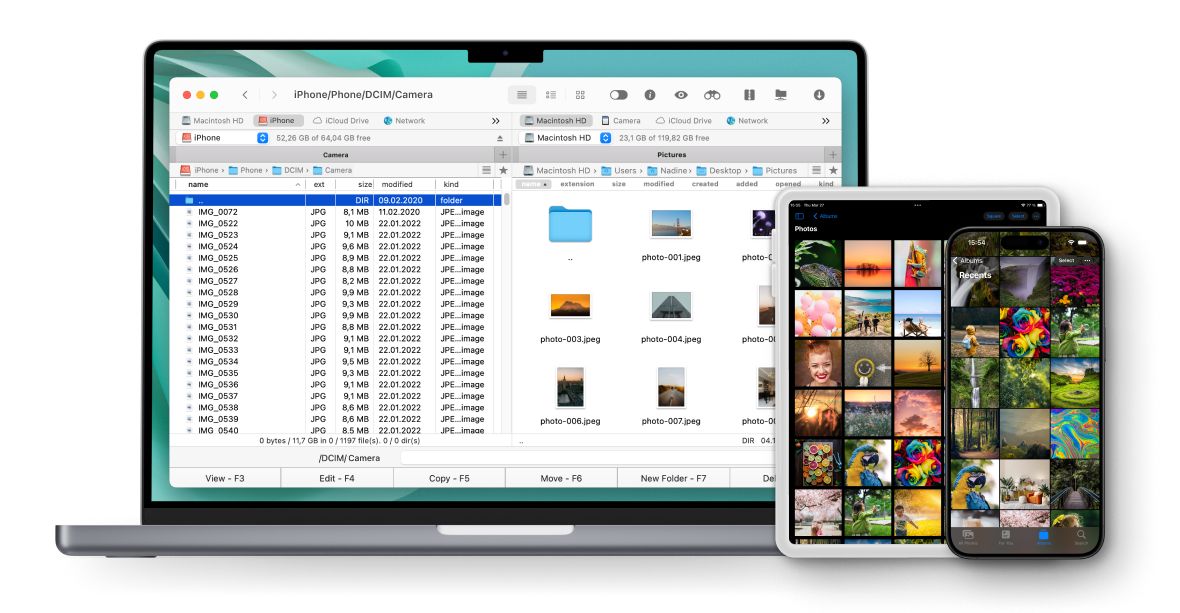The height and width of the screenshot is (613, 1180).
Task: Select file IMG_0539
Action: tap(336, 419)
